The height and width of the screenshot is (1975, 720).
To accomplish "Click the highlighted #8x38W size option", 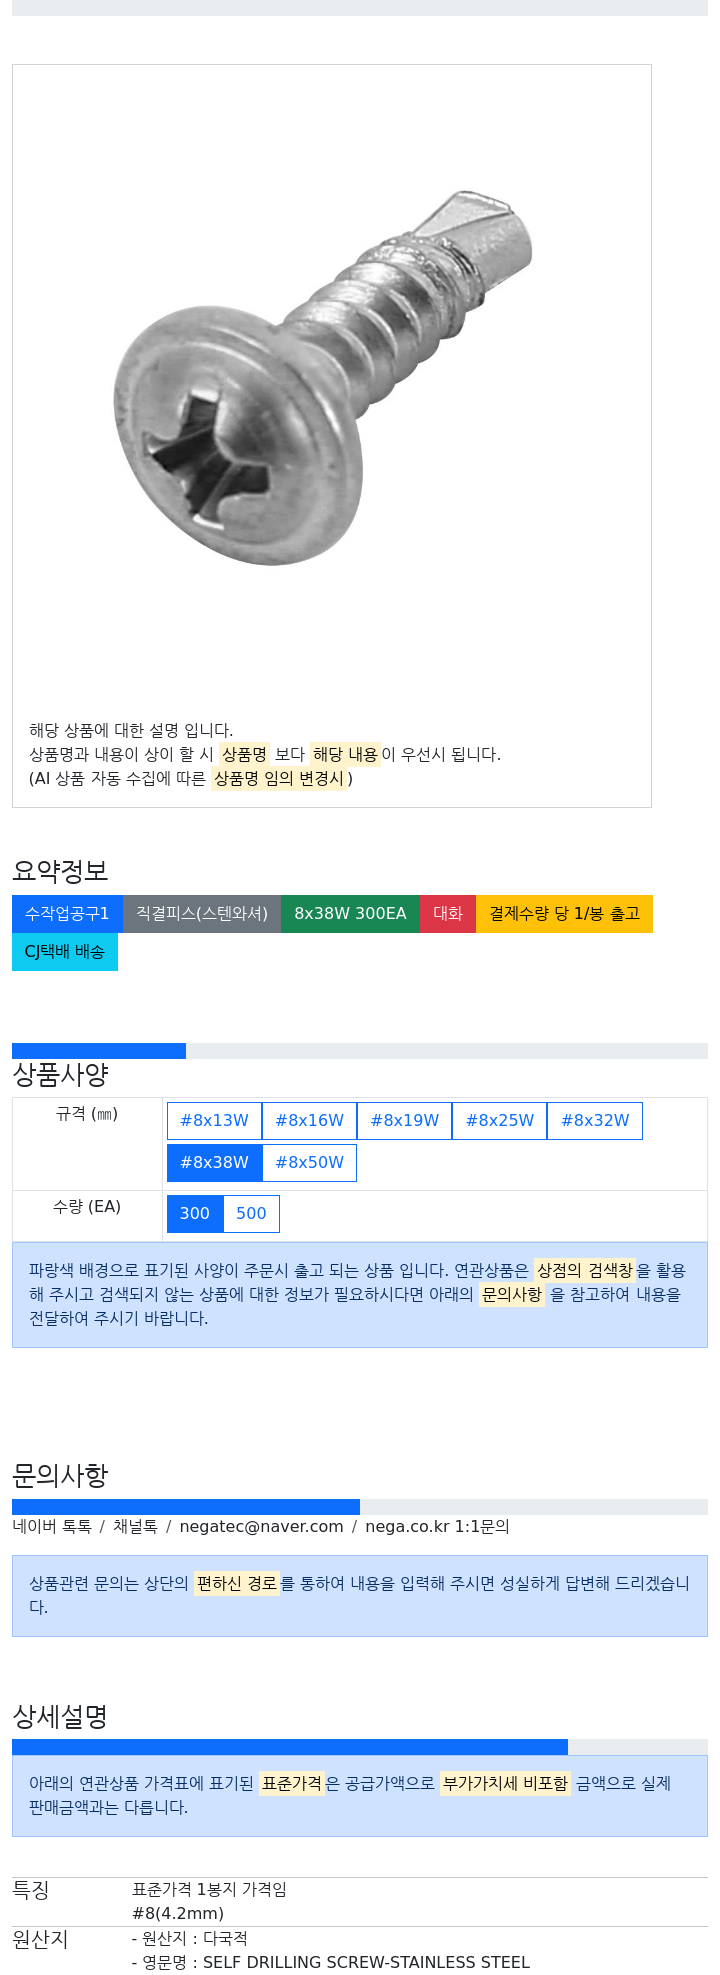I will (214, 1163).
